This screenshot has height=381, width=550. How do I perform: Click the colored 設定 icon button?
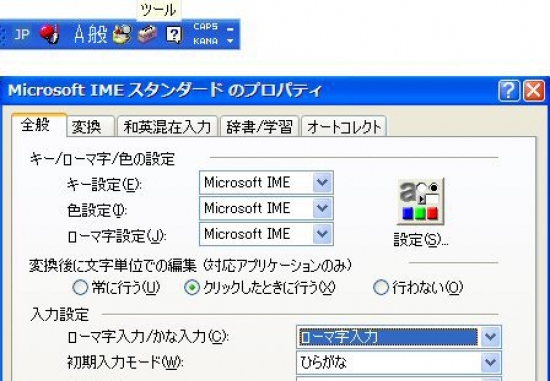point(420,201)
